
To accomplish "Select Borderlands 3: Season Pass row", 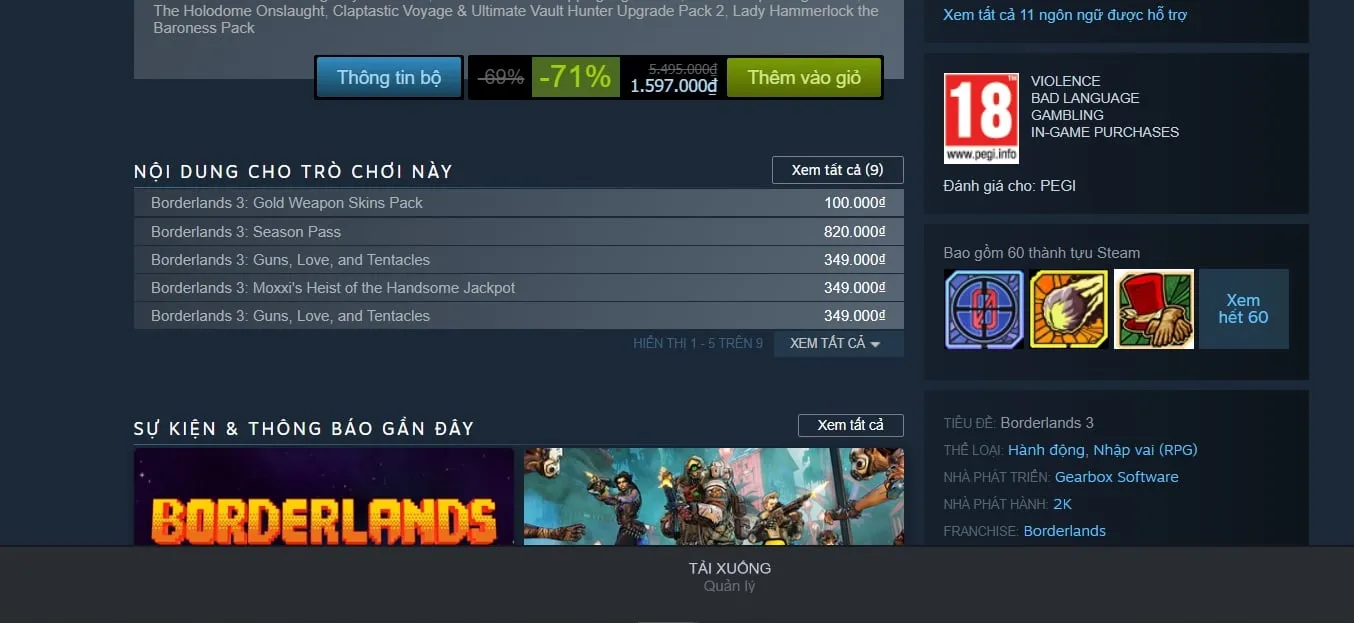I will point(518,232).
